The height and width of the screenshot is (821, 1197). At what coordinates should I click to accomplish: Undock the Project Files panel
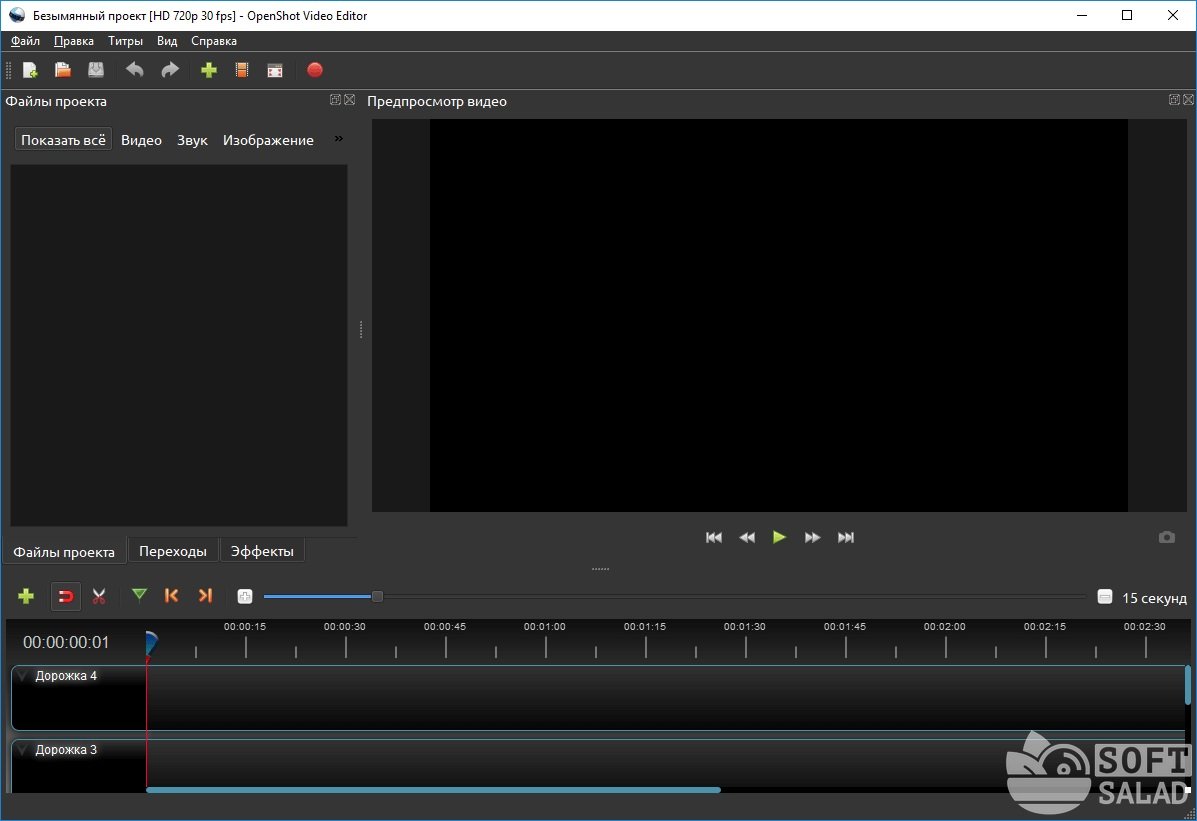click(x=335, y=100)
